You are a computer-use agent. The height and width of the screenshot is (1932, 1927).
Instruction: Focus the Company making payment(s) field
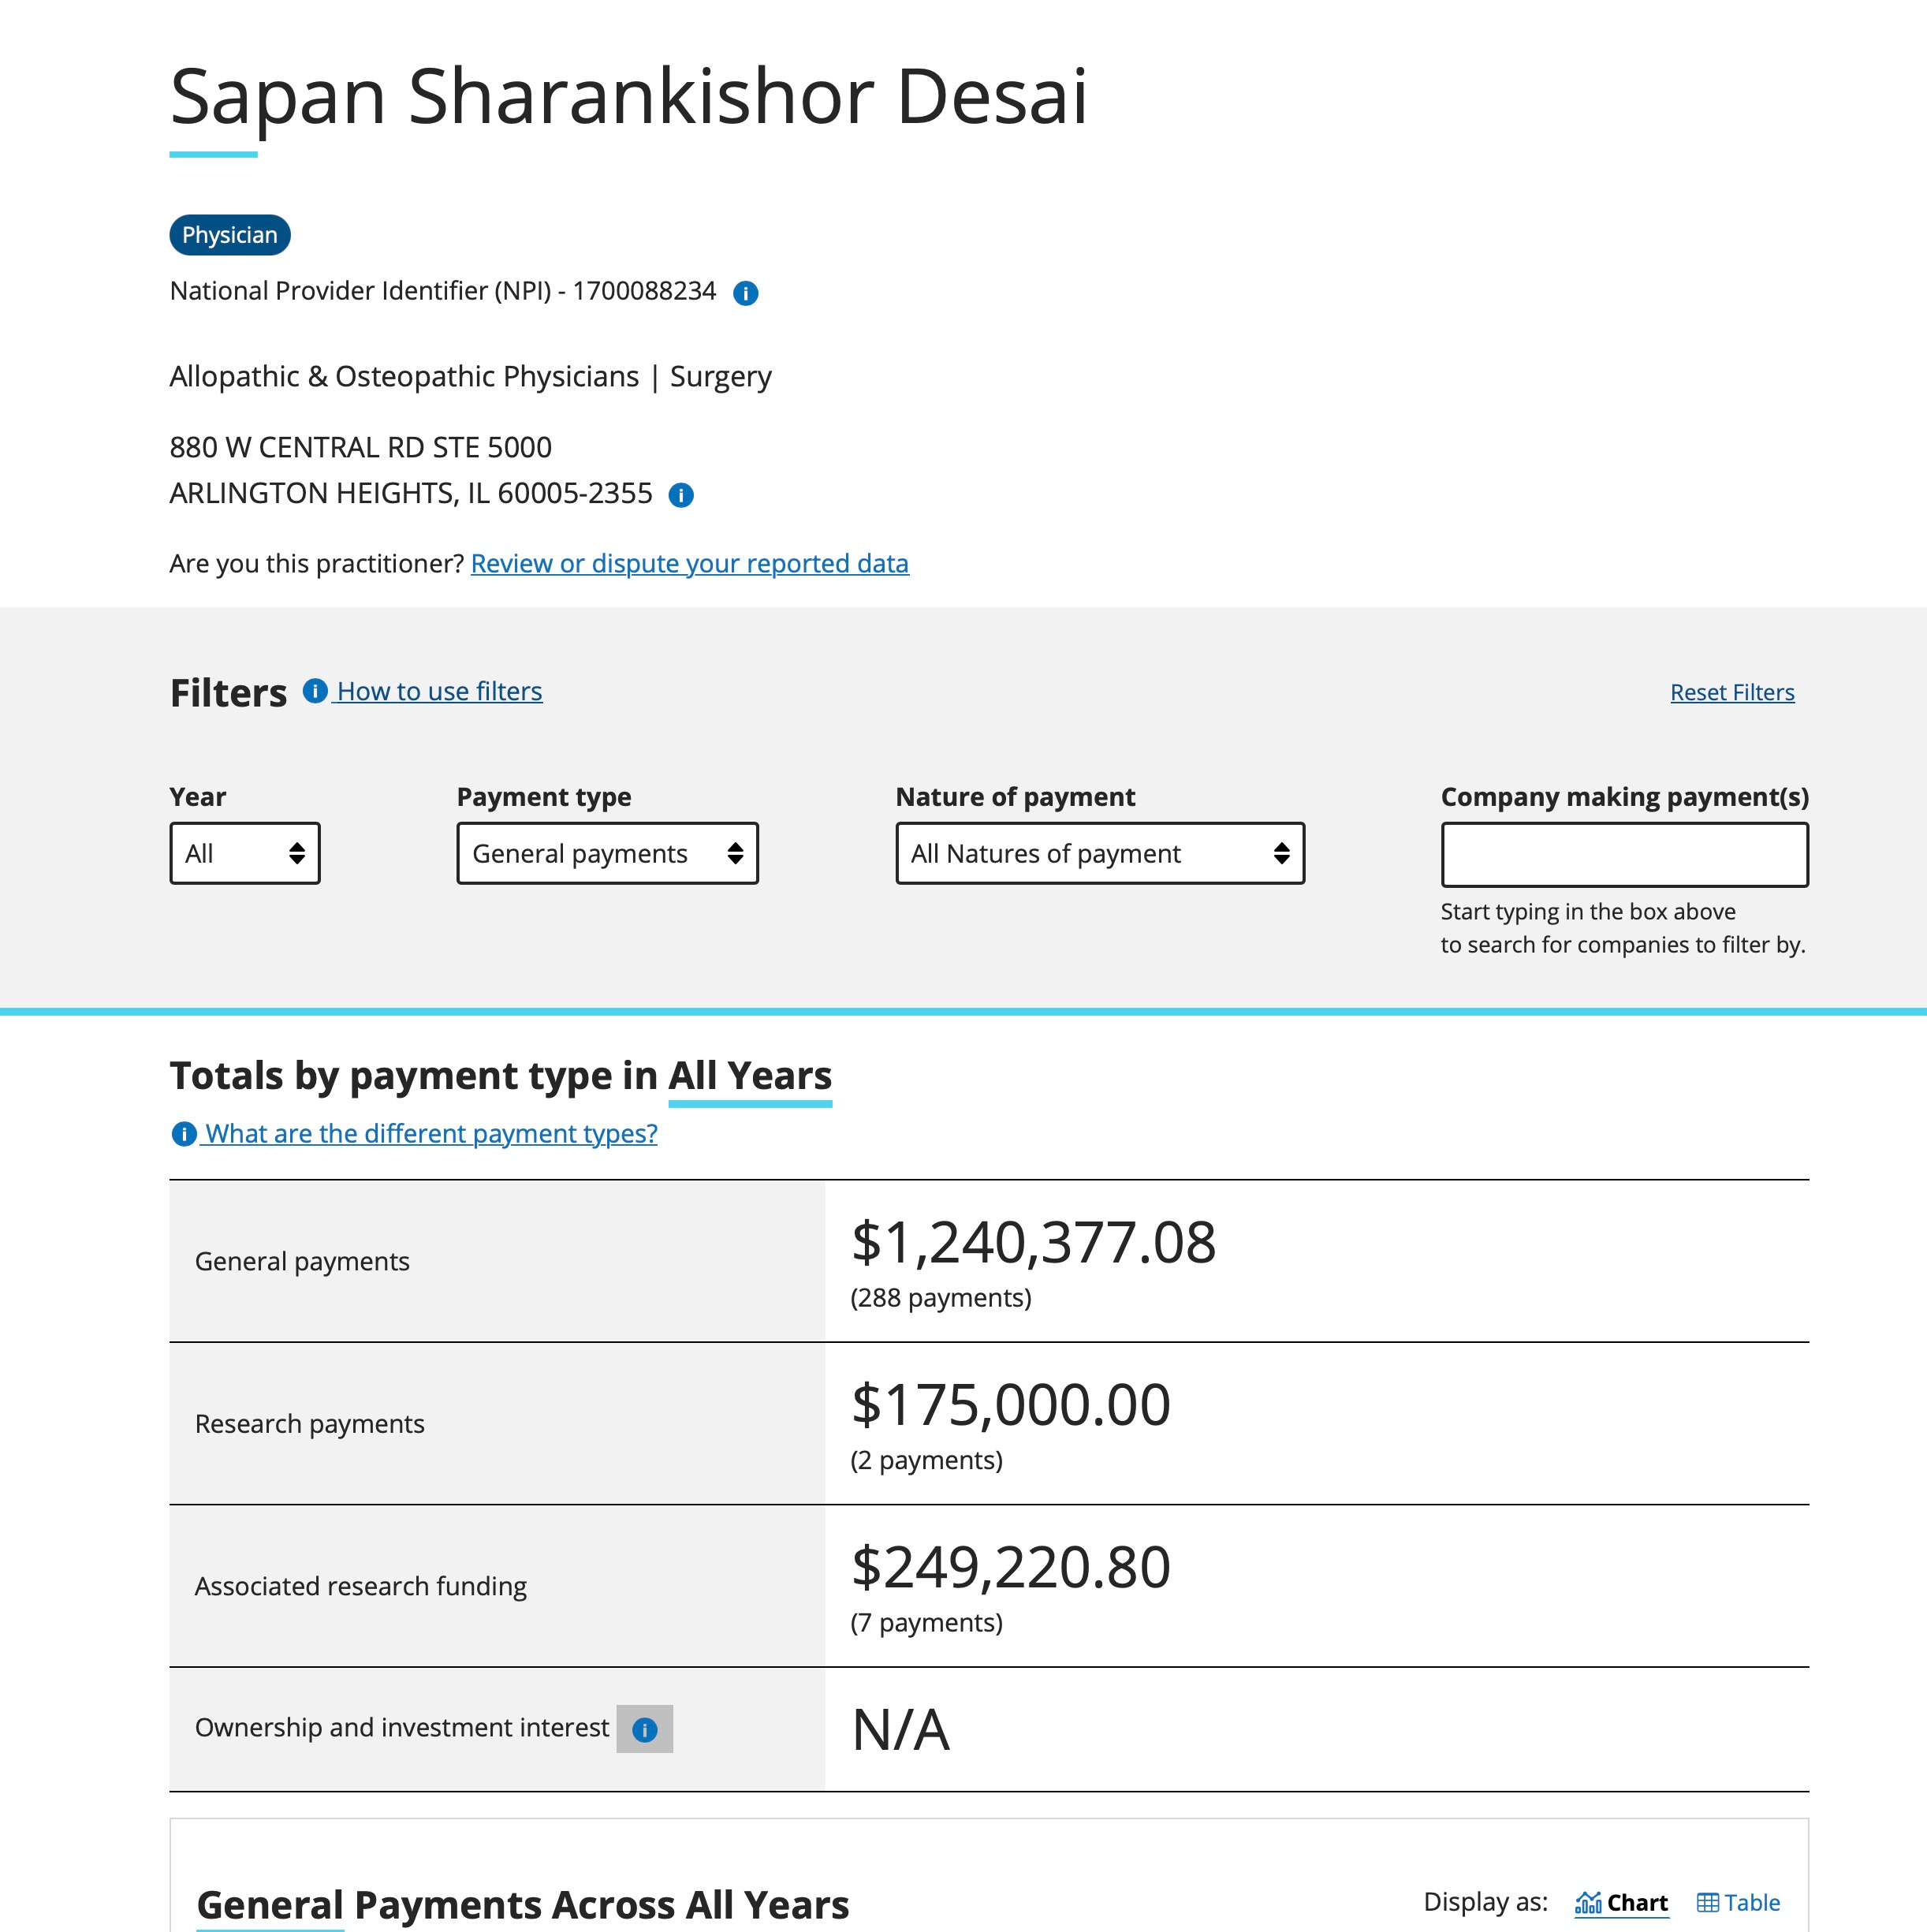coord(1625,855)
